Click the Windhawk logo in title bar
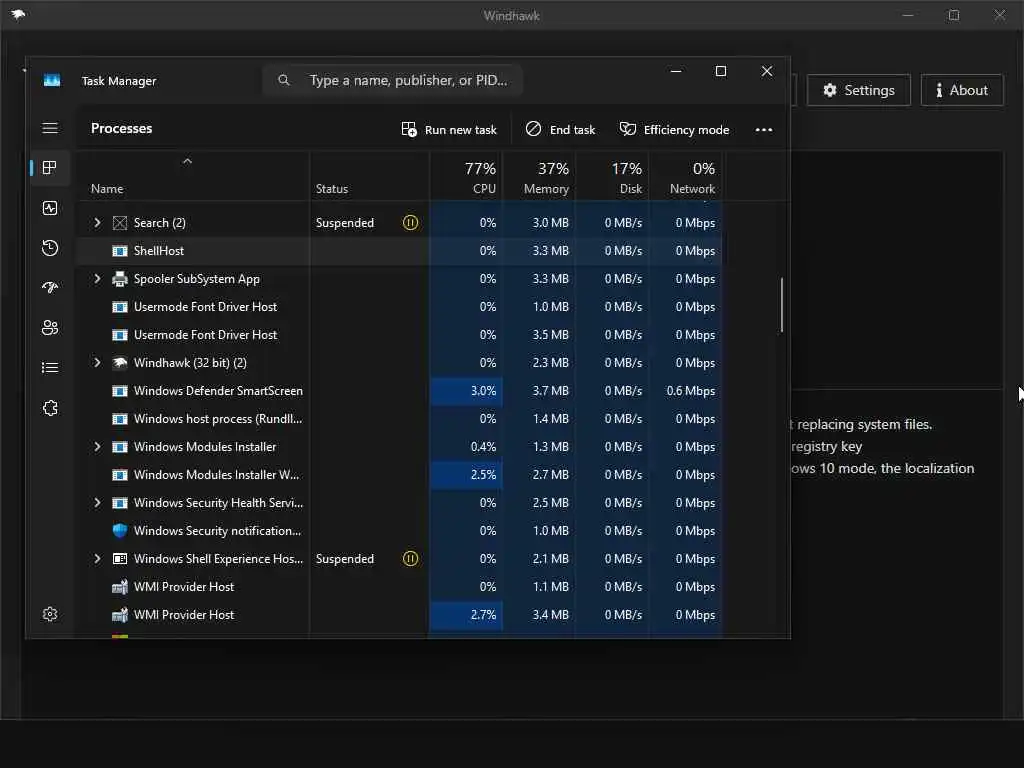Image resolution: width=1024 pixels, height=768 pixels. tap(18, 14)
